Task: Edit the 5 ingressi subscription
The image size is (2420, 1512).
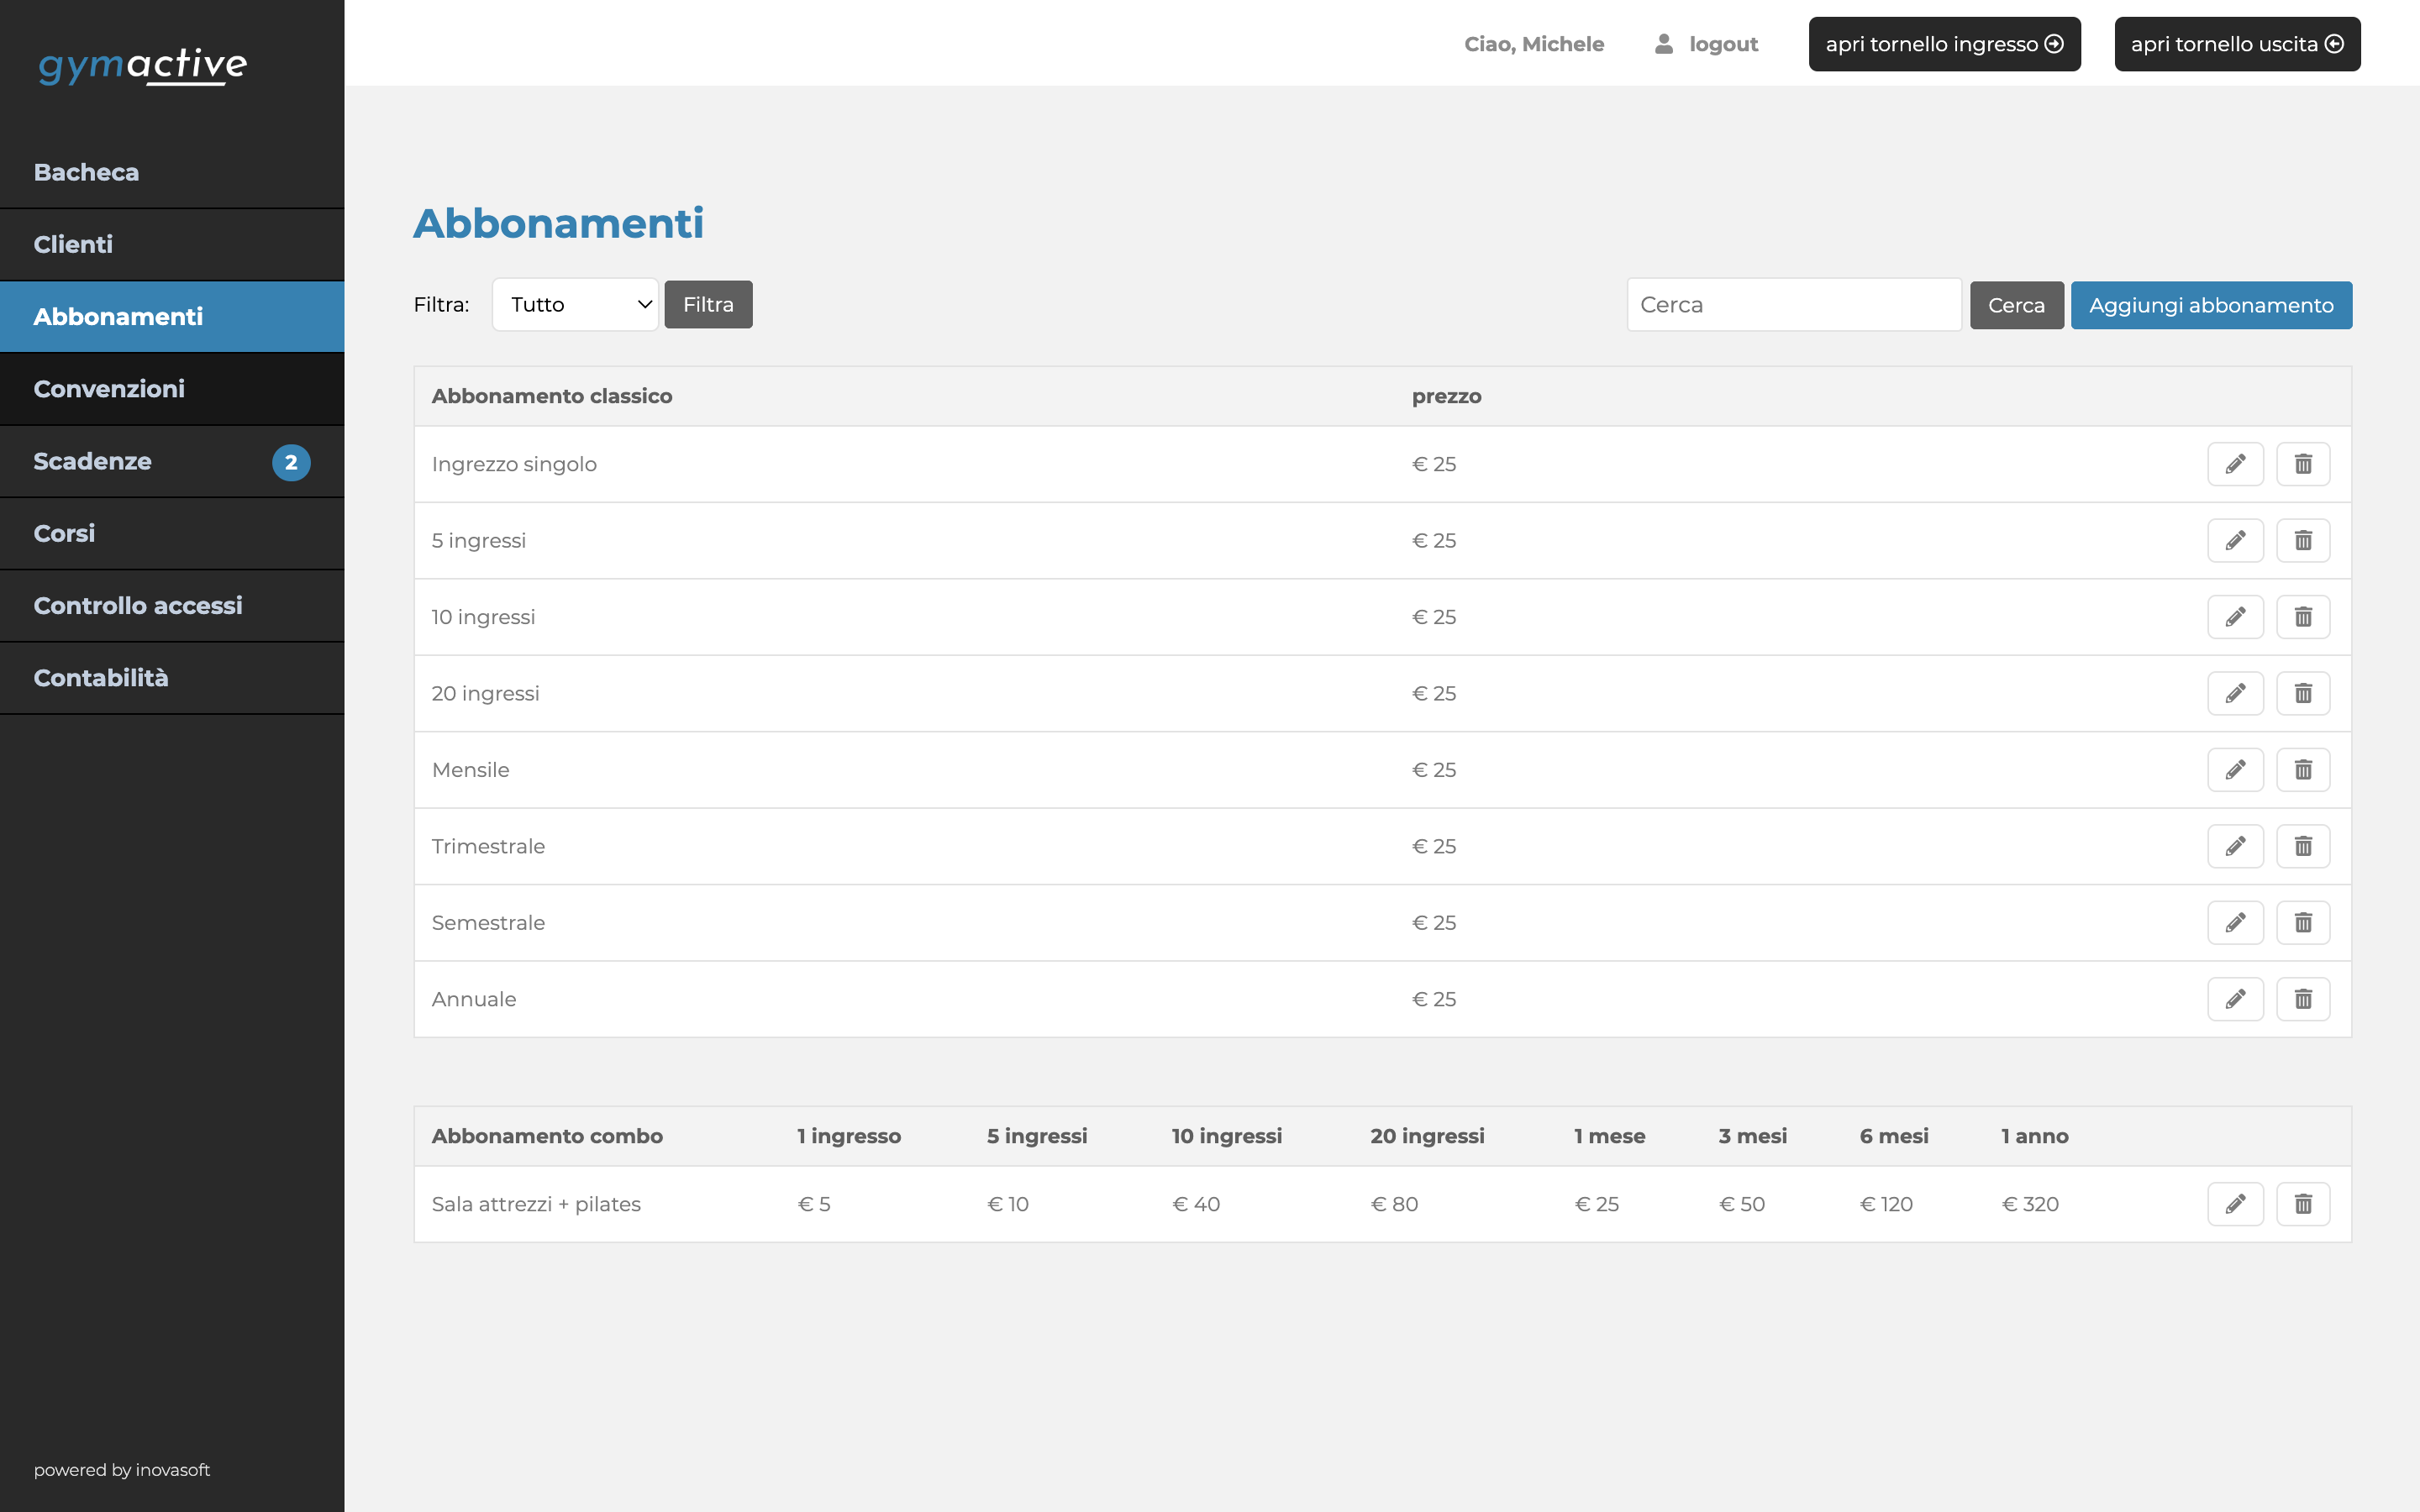Action: 2235,541
